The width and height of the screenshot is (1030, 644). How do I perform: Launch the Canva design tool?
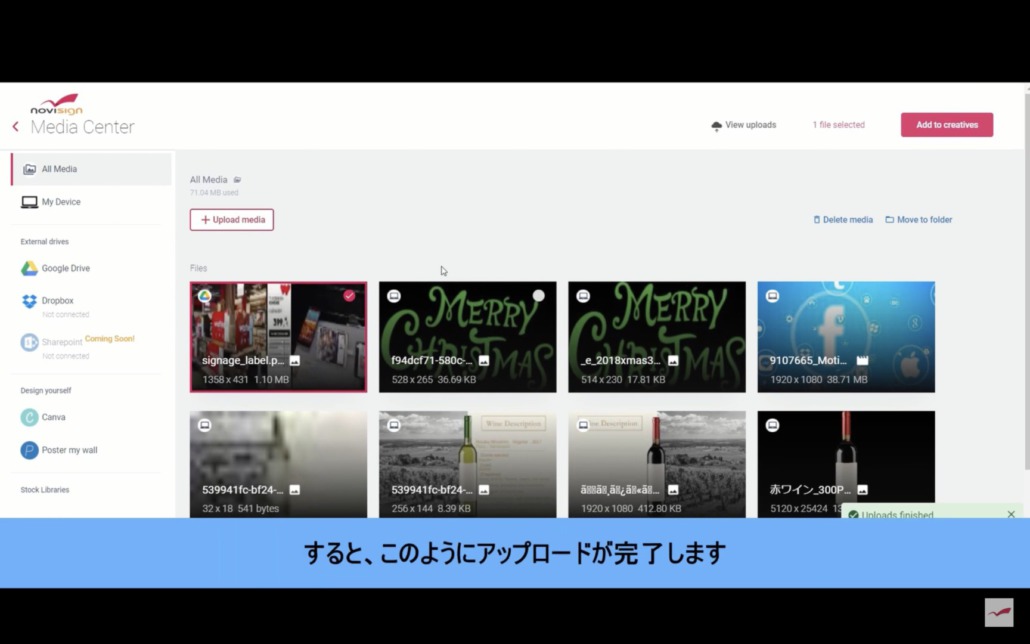(x=53, y=417)
